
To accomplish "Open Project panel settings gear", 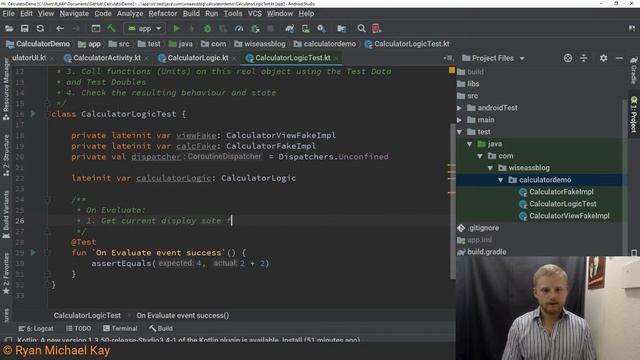I will click(603, 58).
